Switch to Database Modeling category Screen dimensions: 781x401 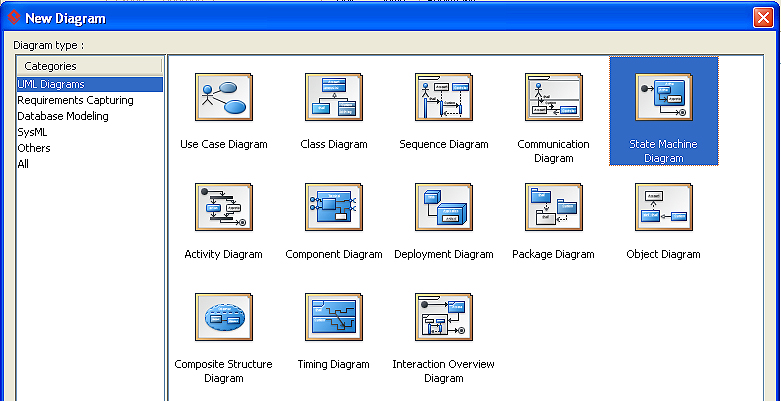63,116
